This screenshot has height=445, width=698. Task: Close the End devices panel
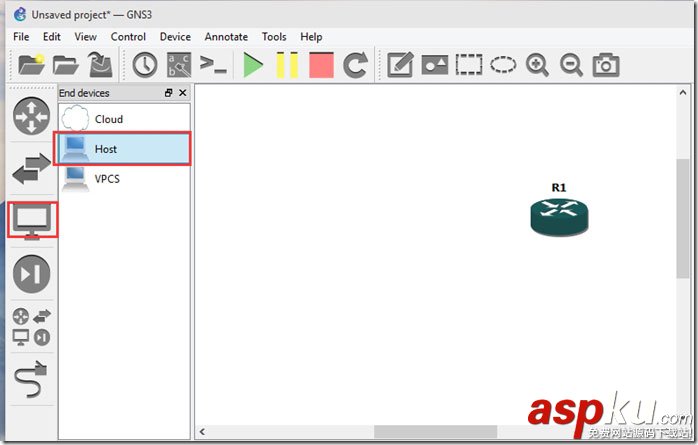coord(183,93)
